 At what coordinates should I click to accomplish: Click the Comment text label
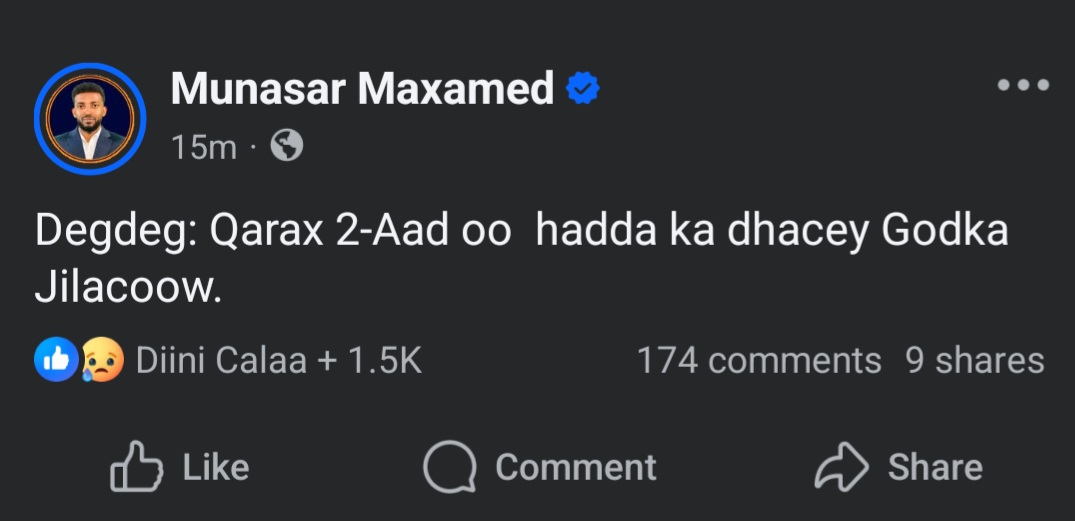tap(576, 467)
